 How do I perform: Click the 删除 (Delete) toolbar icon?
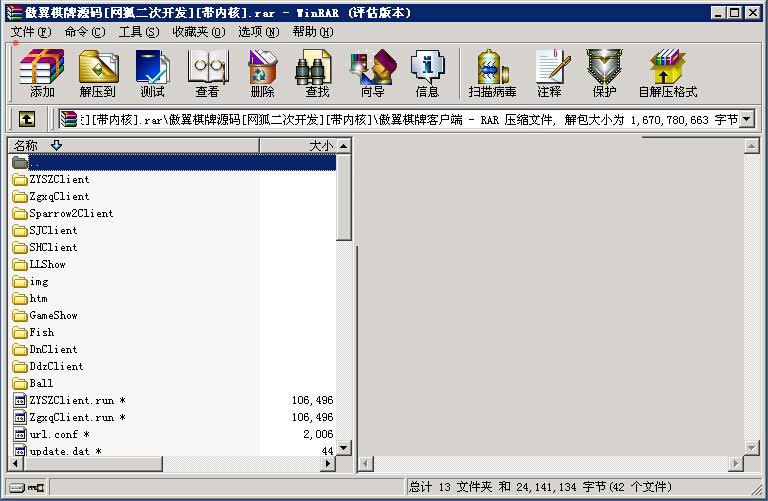pyautogui.click(x=262, y=73)
